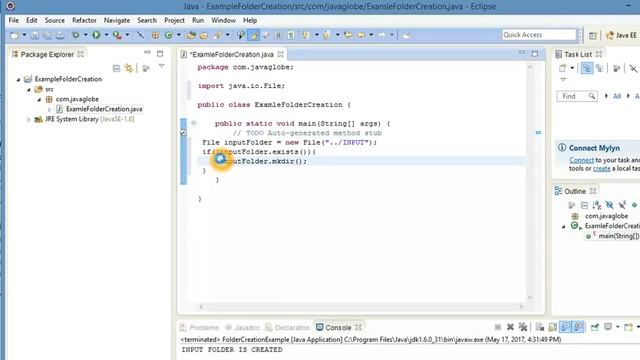The image size is (640, 360).
Task: Click the Save toolbar icon
Action: pos(35,36)
